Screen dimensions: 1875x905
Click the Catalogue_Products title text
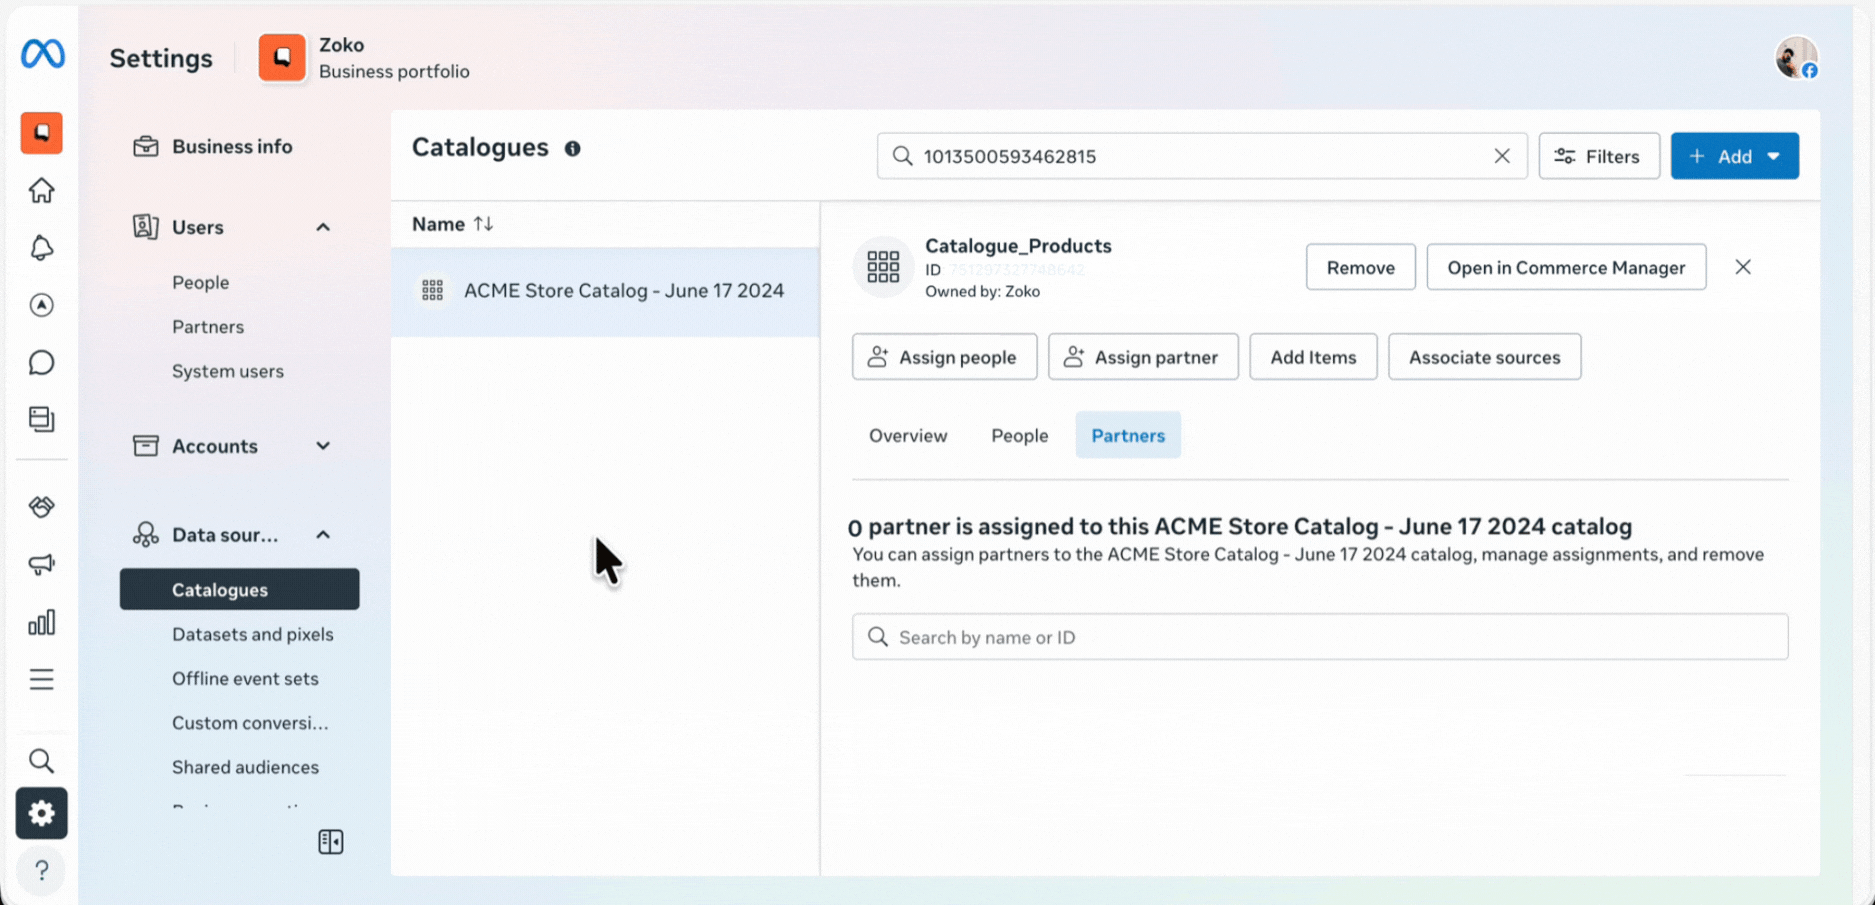[x=1018, y=246]
